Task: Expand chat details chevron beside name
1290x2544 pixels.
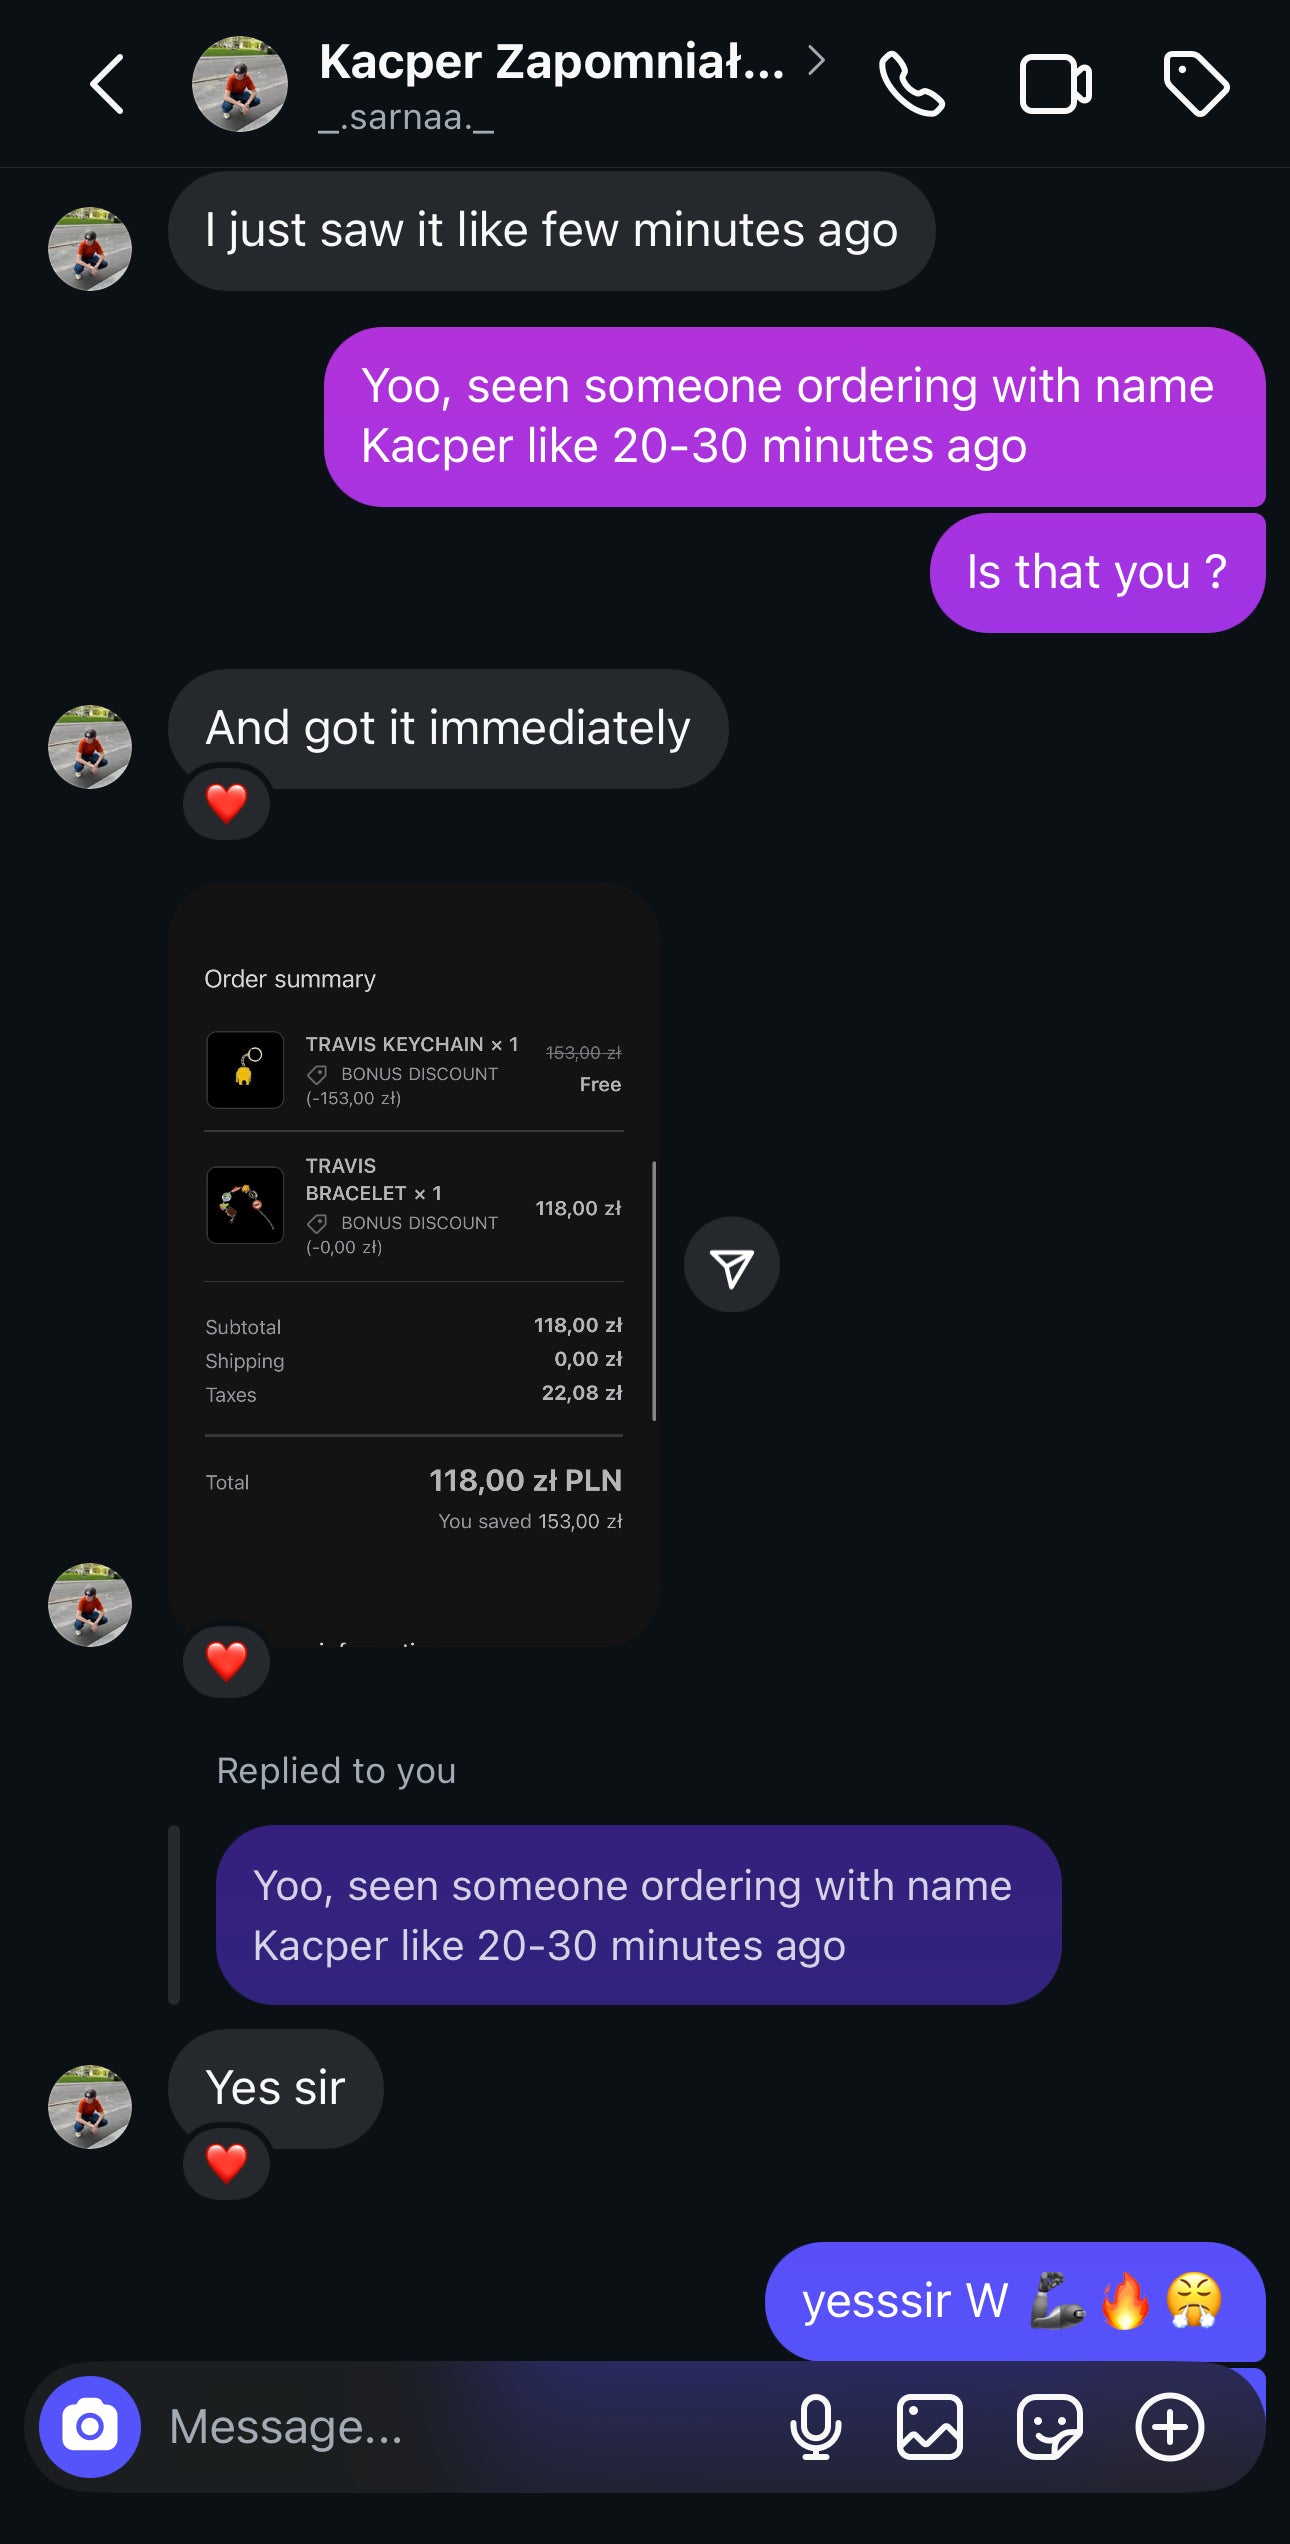Action: click(x=817, y=60)
